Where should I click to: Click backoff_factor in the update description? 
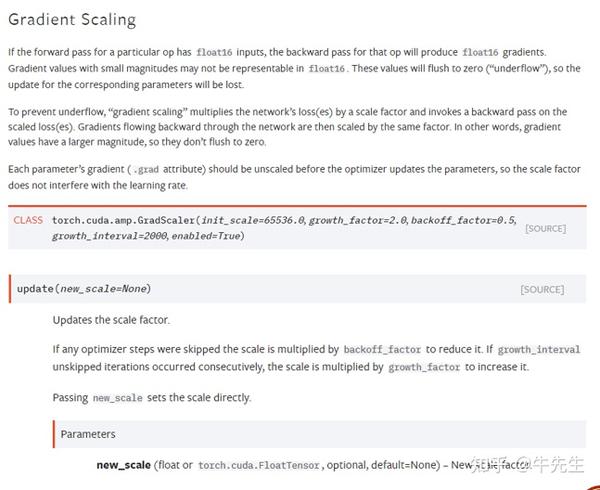coord(383,350)
